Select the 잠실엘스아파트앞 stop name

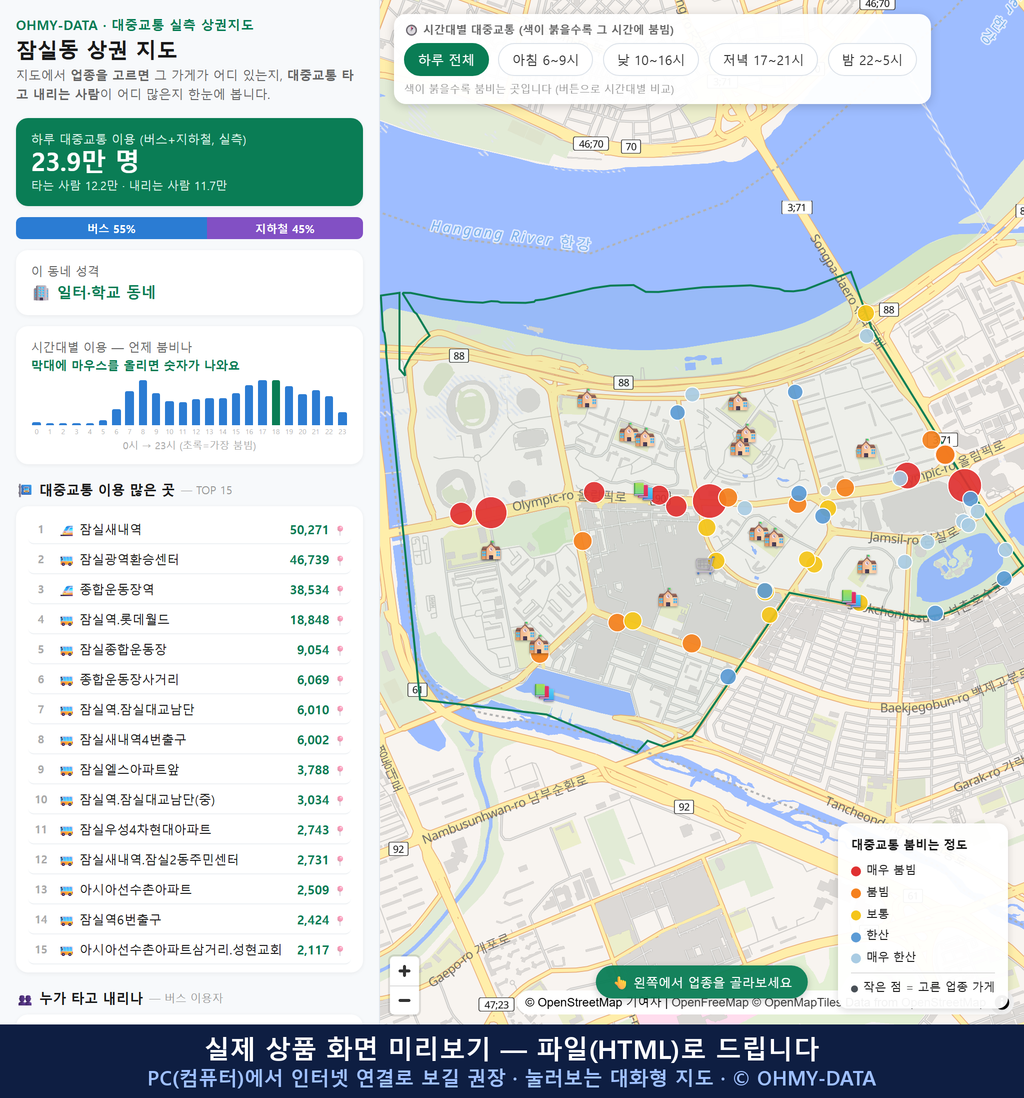click(x=129, y=770)
